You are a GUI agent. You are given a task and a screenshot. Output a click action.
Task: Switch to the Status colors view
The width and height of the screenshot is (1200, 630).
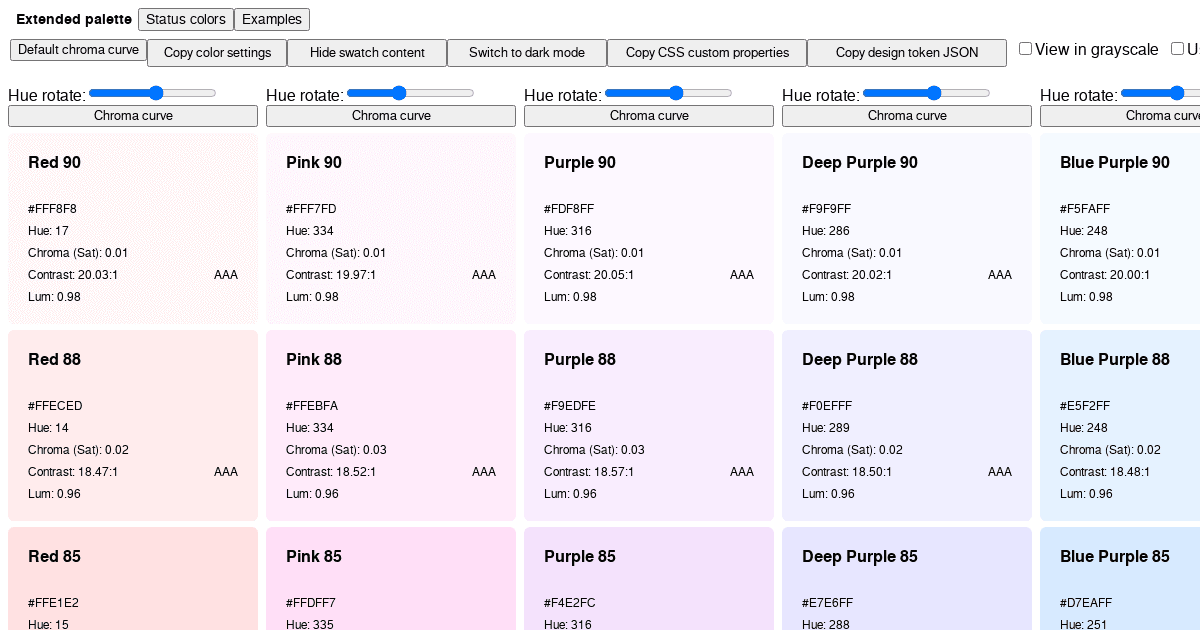click(185, 19)
